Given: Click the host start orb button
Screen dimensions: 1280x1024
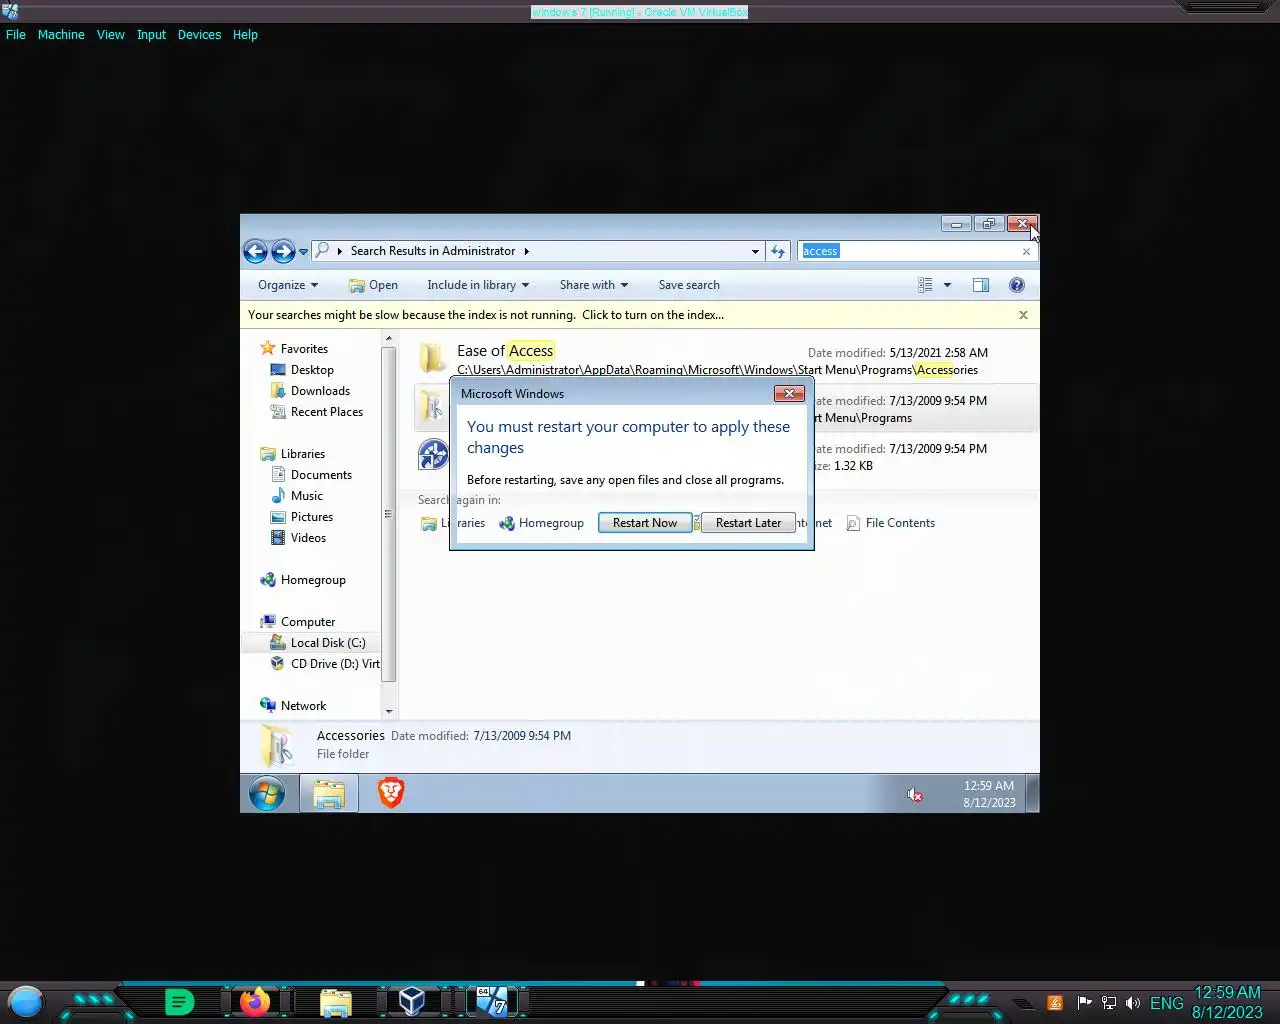Looking at the screenshot, I should tap(26, 1002).
